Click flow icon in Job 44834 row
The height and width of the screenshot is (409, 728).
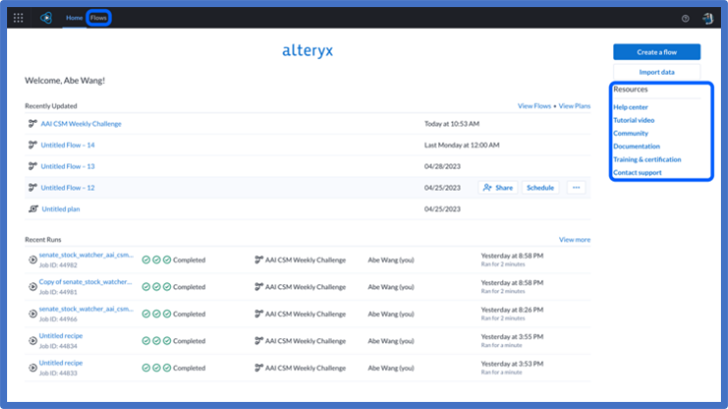click(259, 341)
